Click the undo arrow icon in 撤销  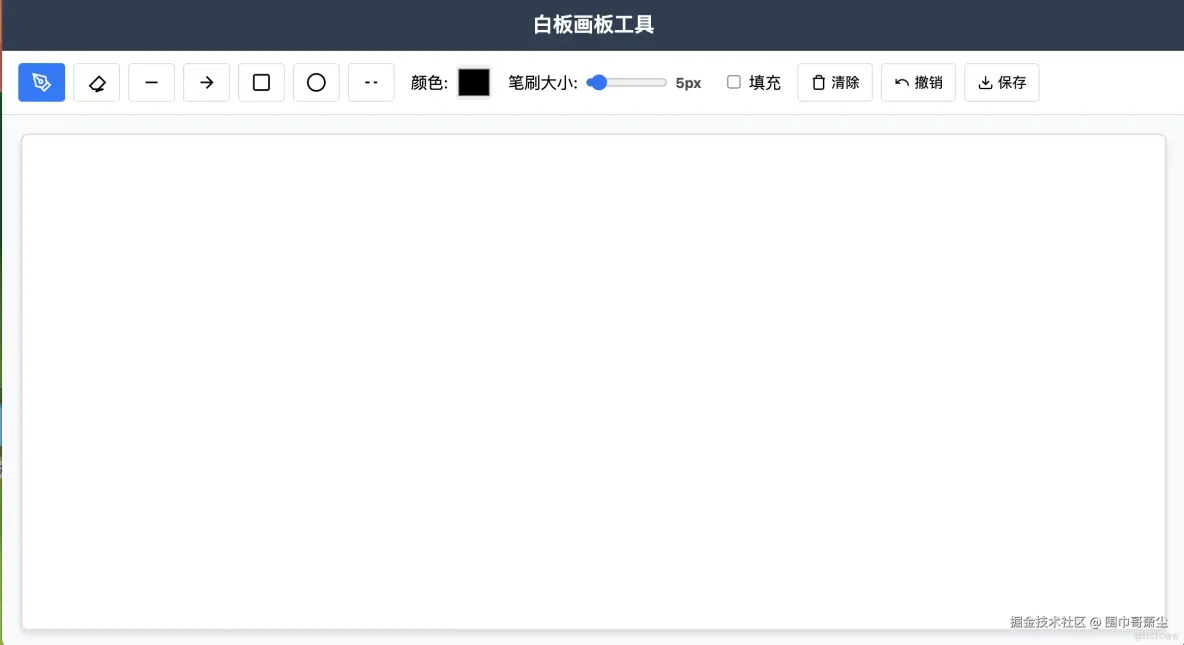[x=900, y=82]
